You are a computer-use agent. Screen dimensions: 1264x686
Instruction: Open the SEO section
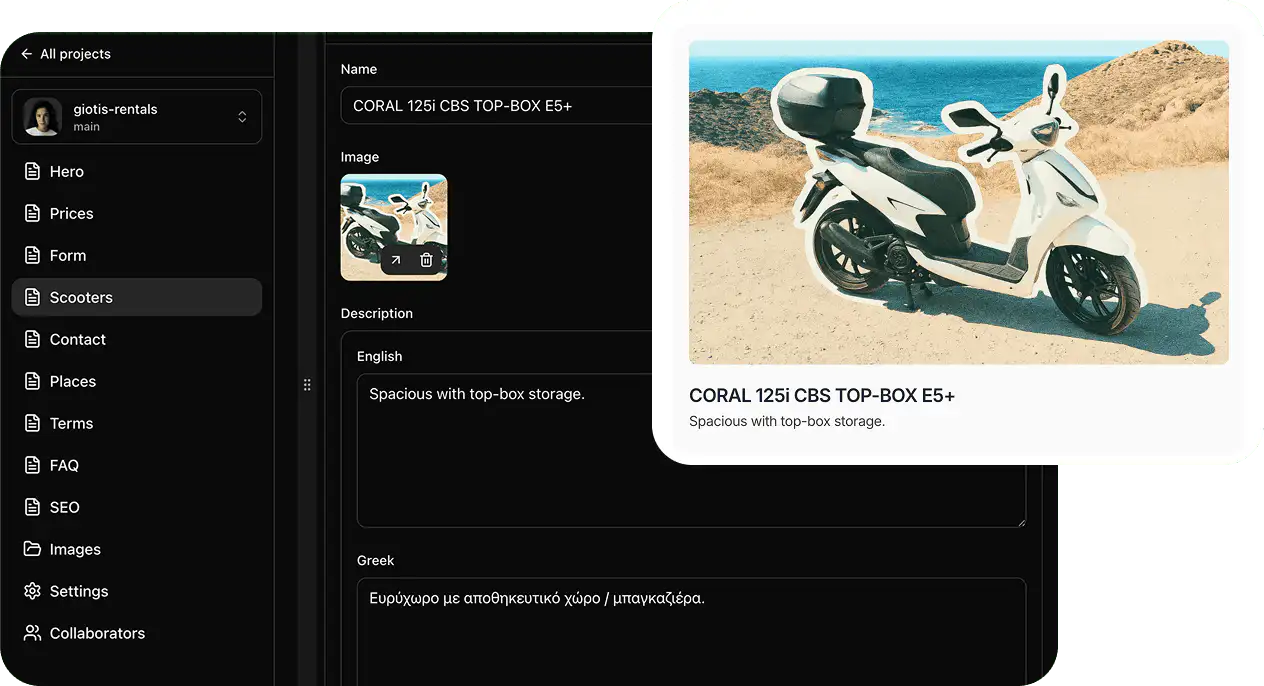(x=64, y=508)
